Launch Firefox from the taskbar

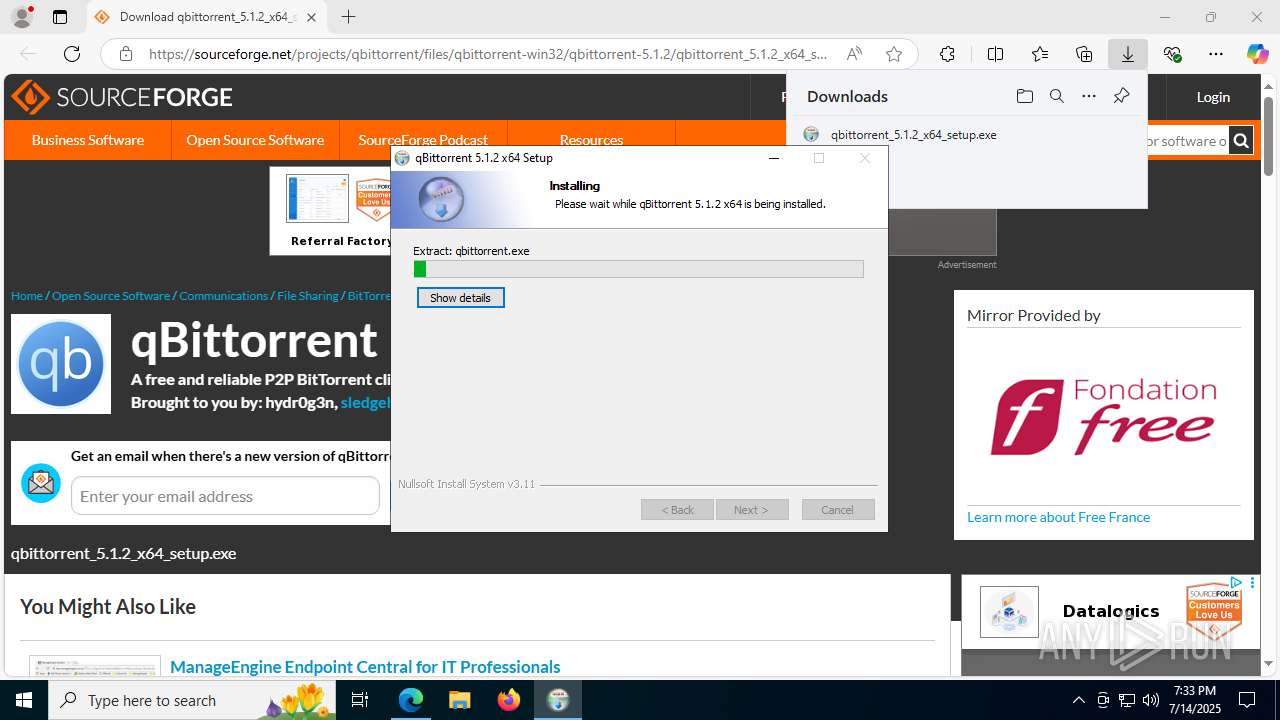click(x=508, y=700)
